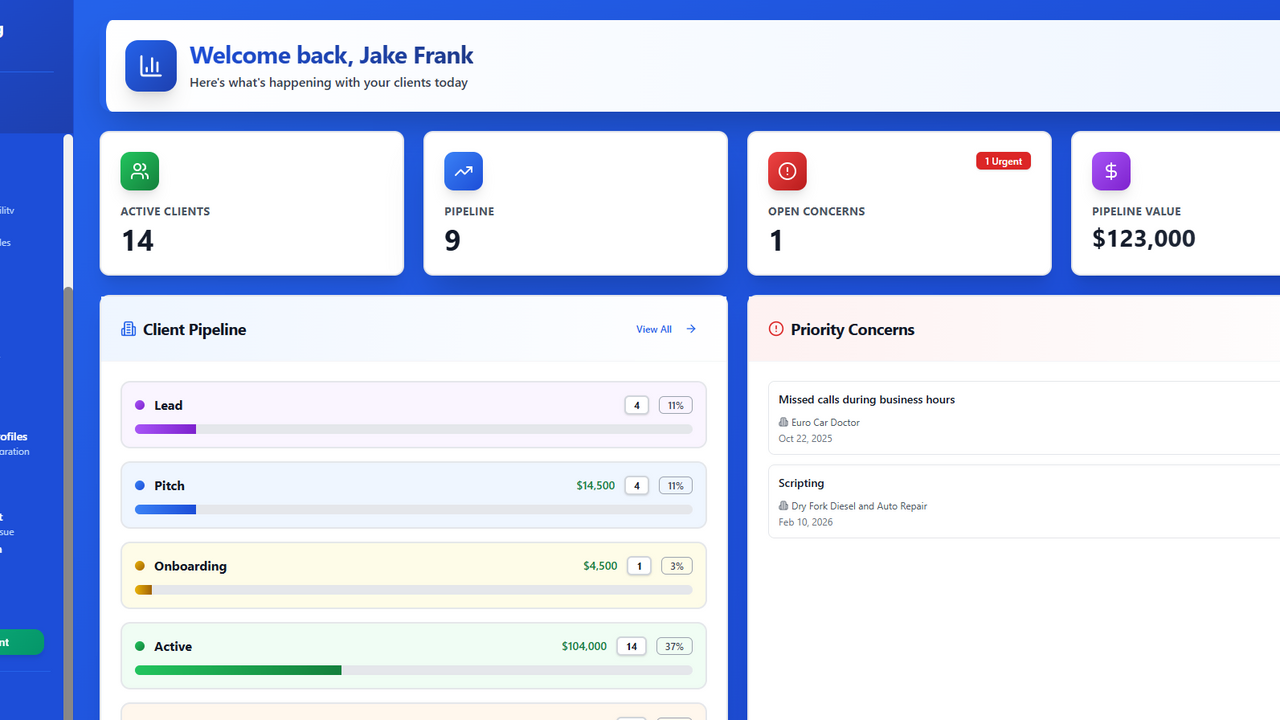This screenshot has height=720, width=1280.
Task: Select the Lead pipeline stage row
Action: point(414,415)
